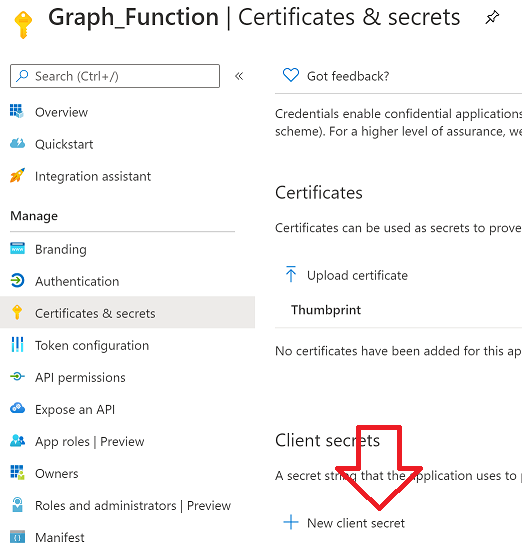Viewport: 522px width, 551px height.
Task: Open the Quickstart page
Action: coord(64,144)
